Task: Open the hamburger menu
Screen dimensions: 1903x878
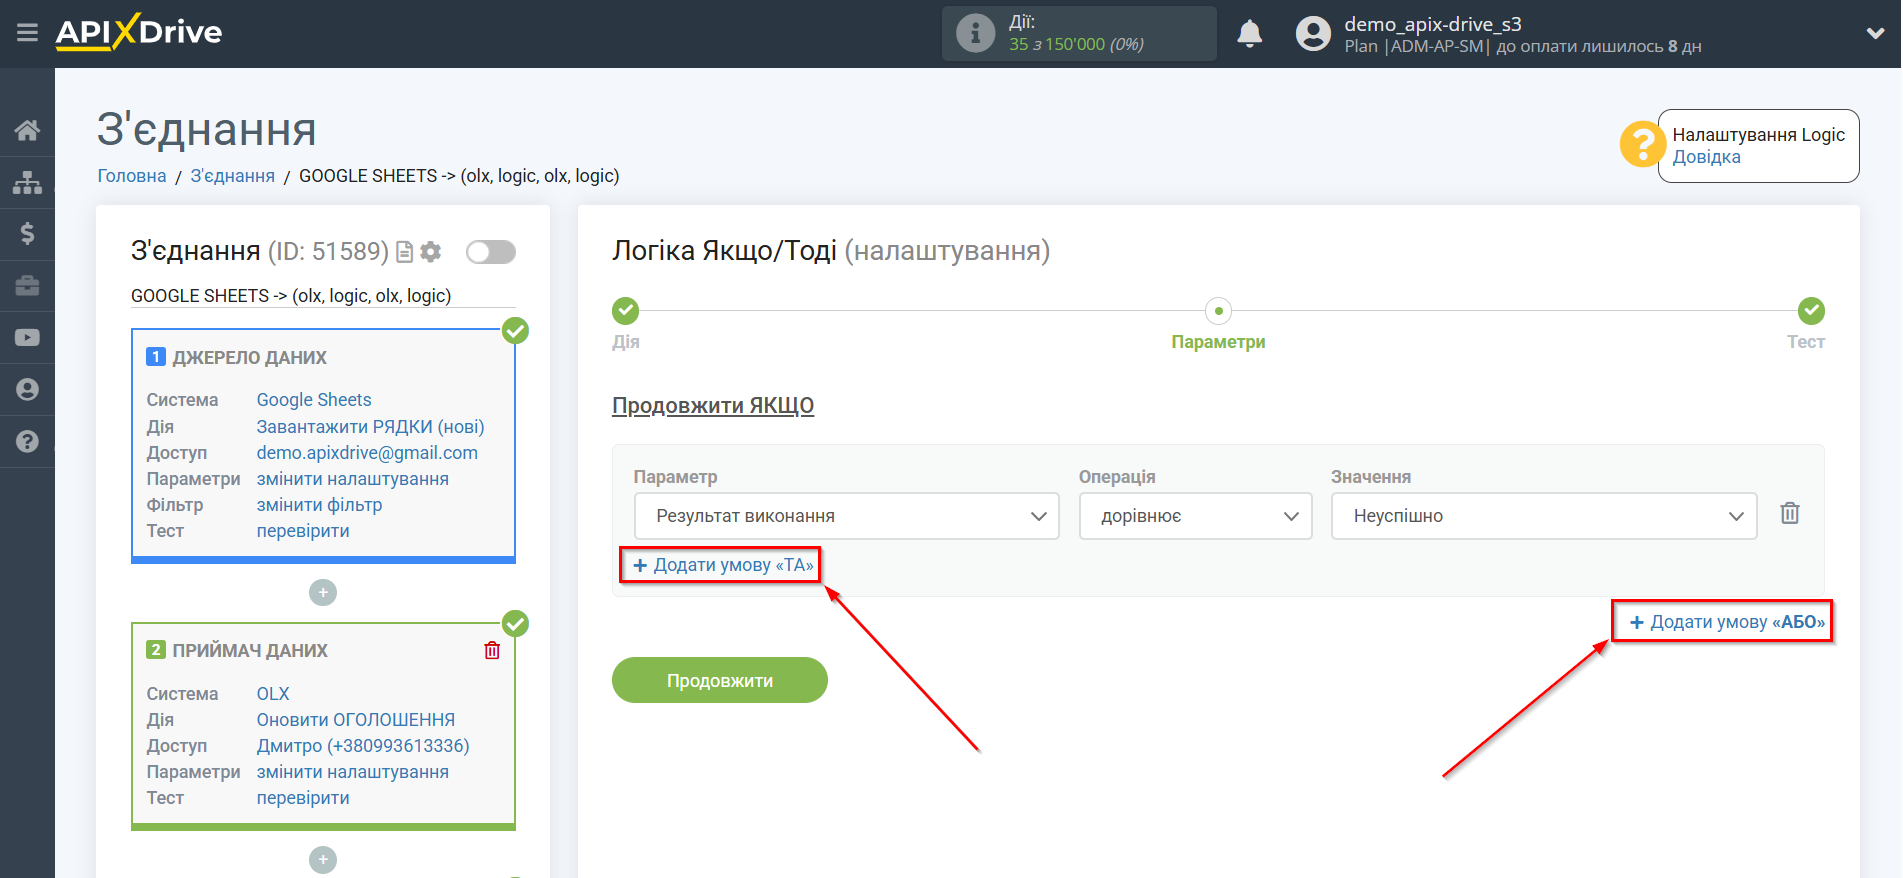Action: tap(27, 33)
